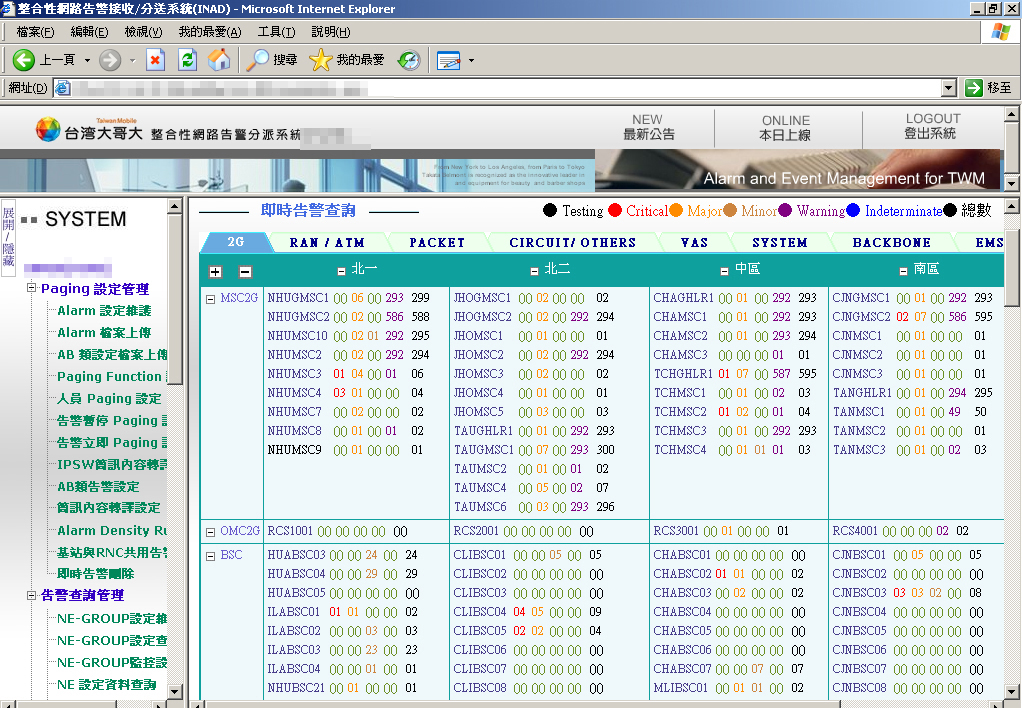Collapse the 中區 region column
This screenshot has height=708, width=1022.
725,271
